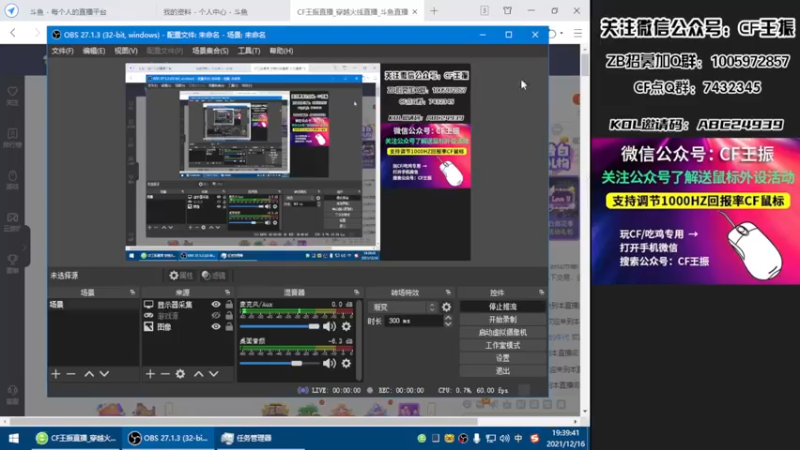Viewport: 800px width, 450px height.
Task: Pop out the 控件 dock panel
Action: tap(541, 292)
